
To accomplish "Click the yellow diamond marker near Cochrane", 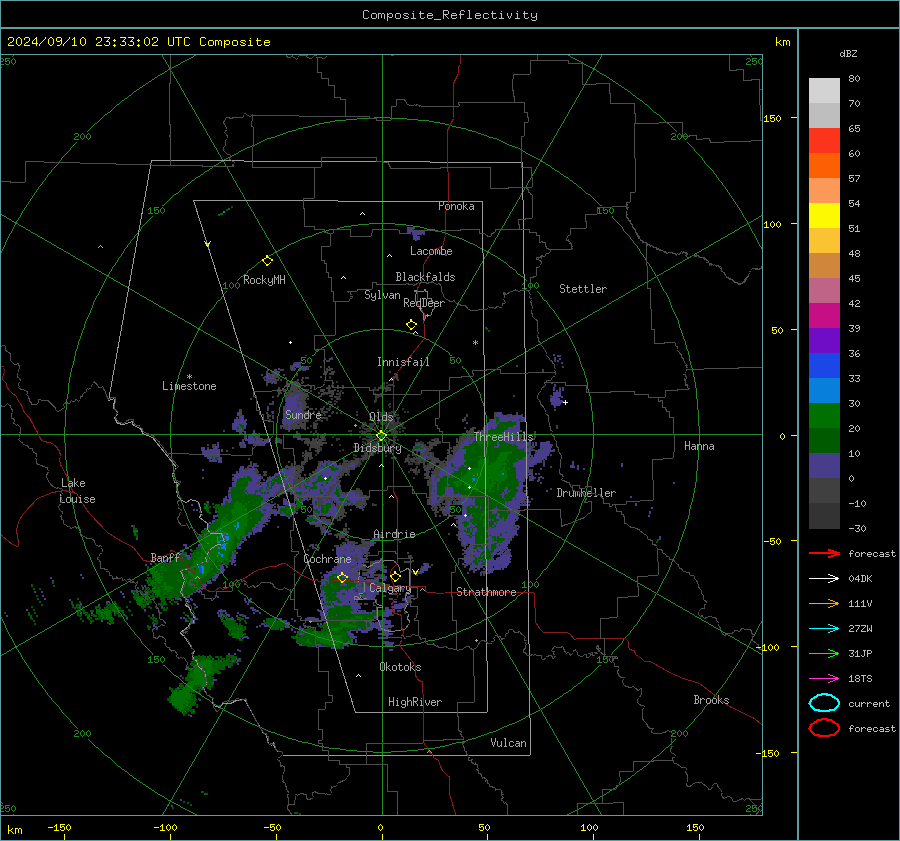I will tap(343, 578).
